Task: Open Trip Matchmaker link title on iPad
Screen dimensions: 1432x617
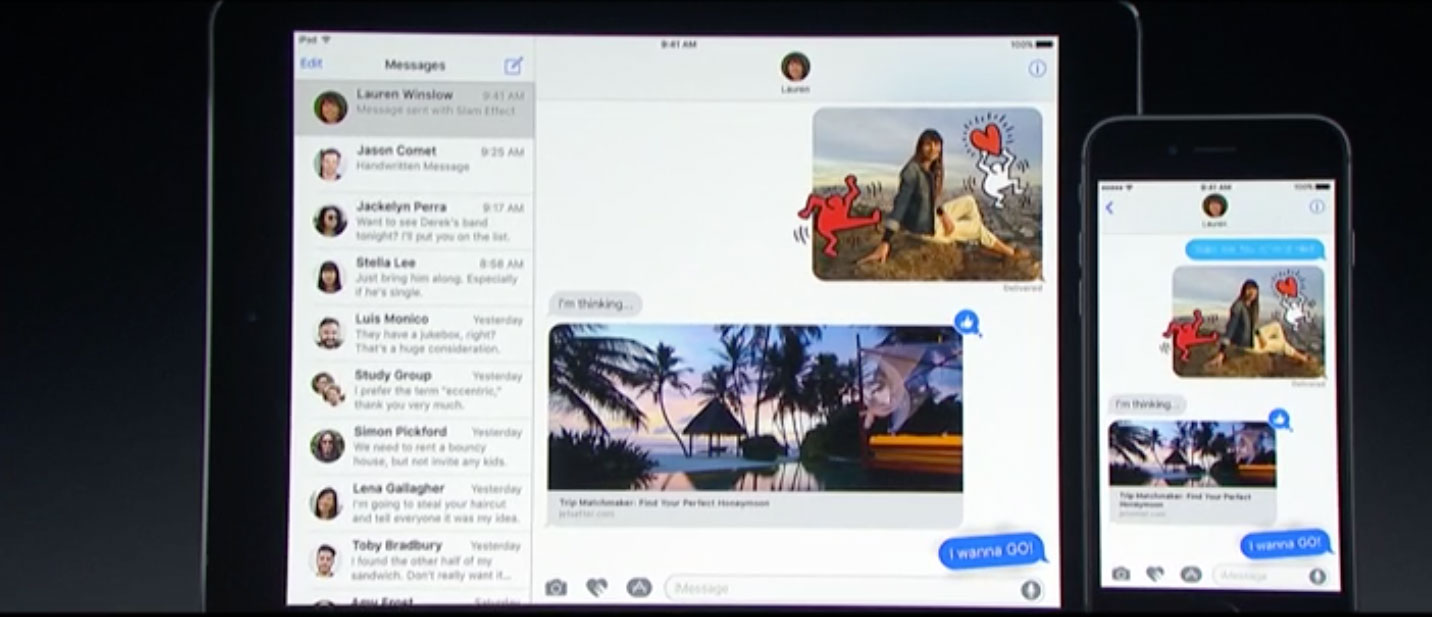Action: (x=664, y=503)
